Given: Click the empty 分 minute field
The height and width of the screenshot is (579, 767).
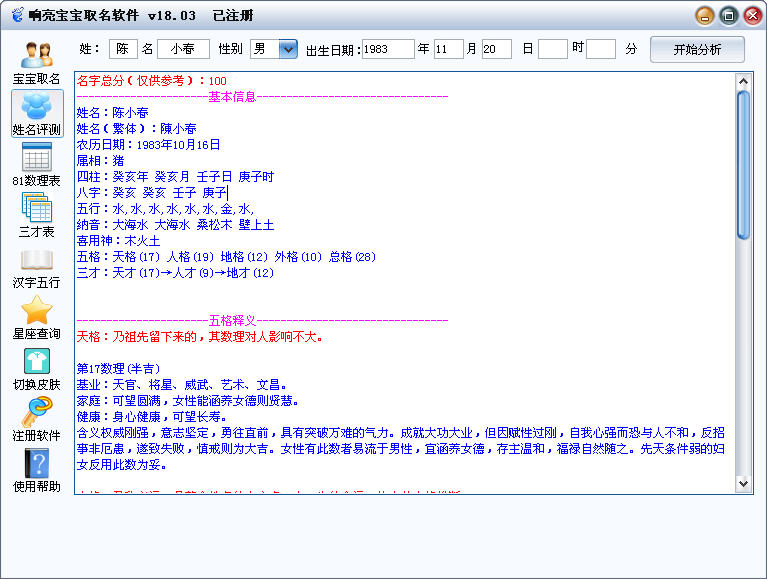Looking at the screenshot, I should coord(600,49).
